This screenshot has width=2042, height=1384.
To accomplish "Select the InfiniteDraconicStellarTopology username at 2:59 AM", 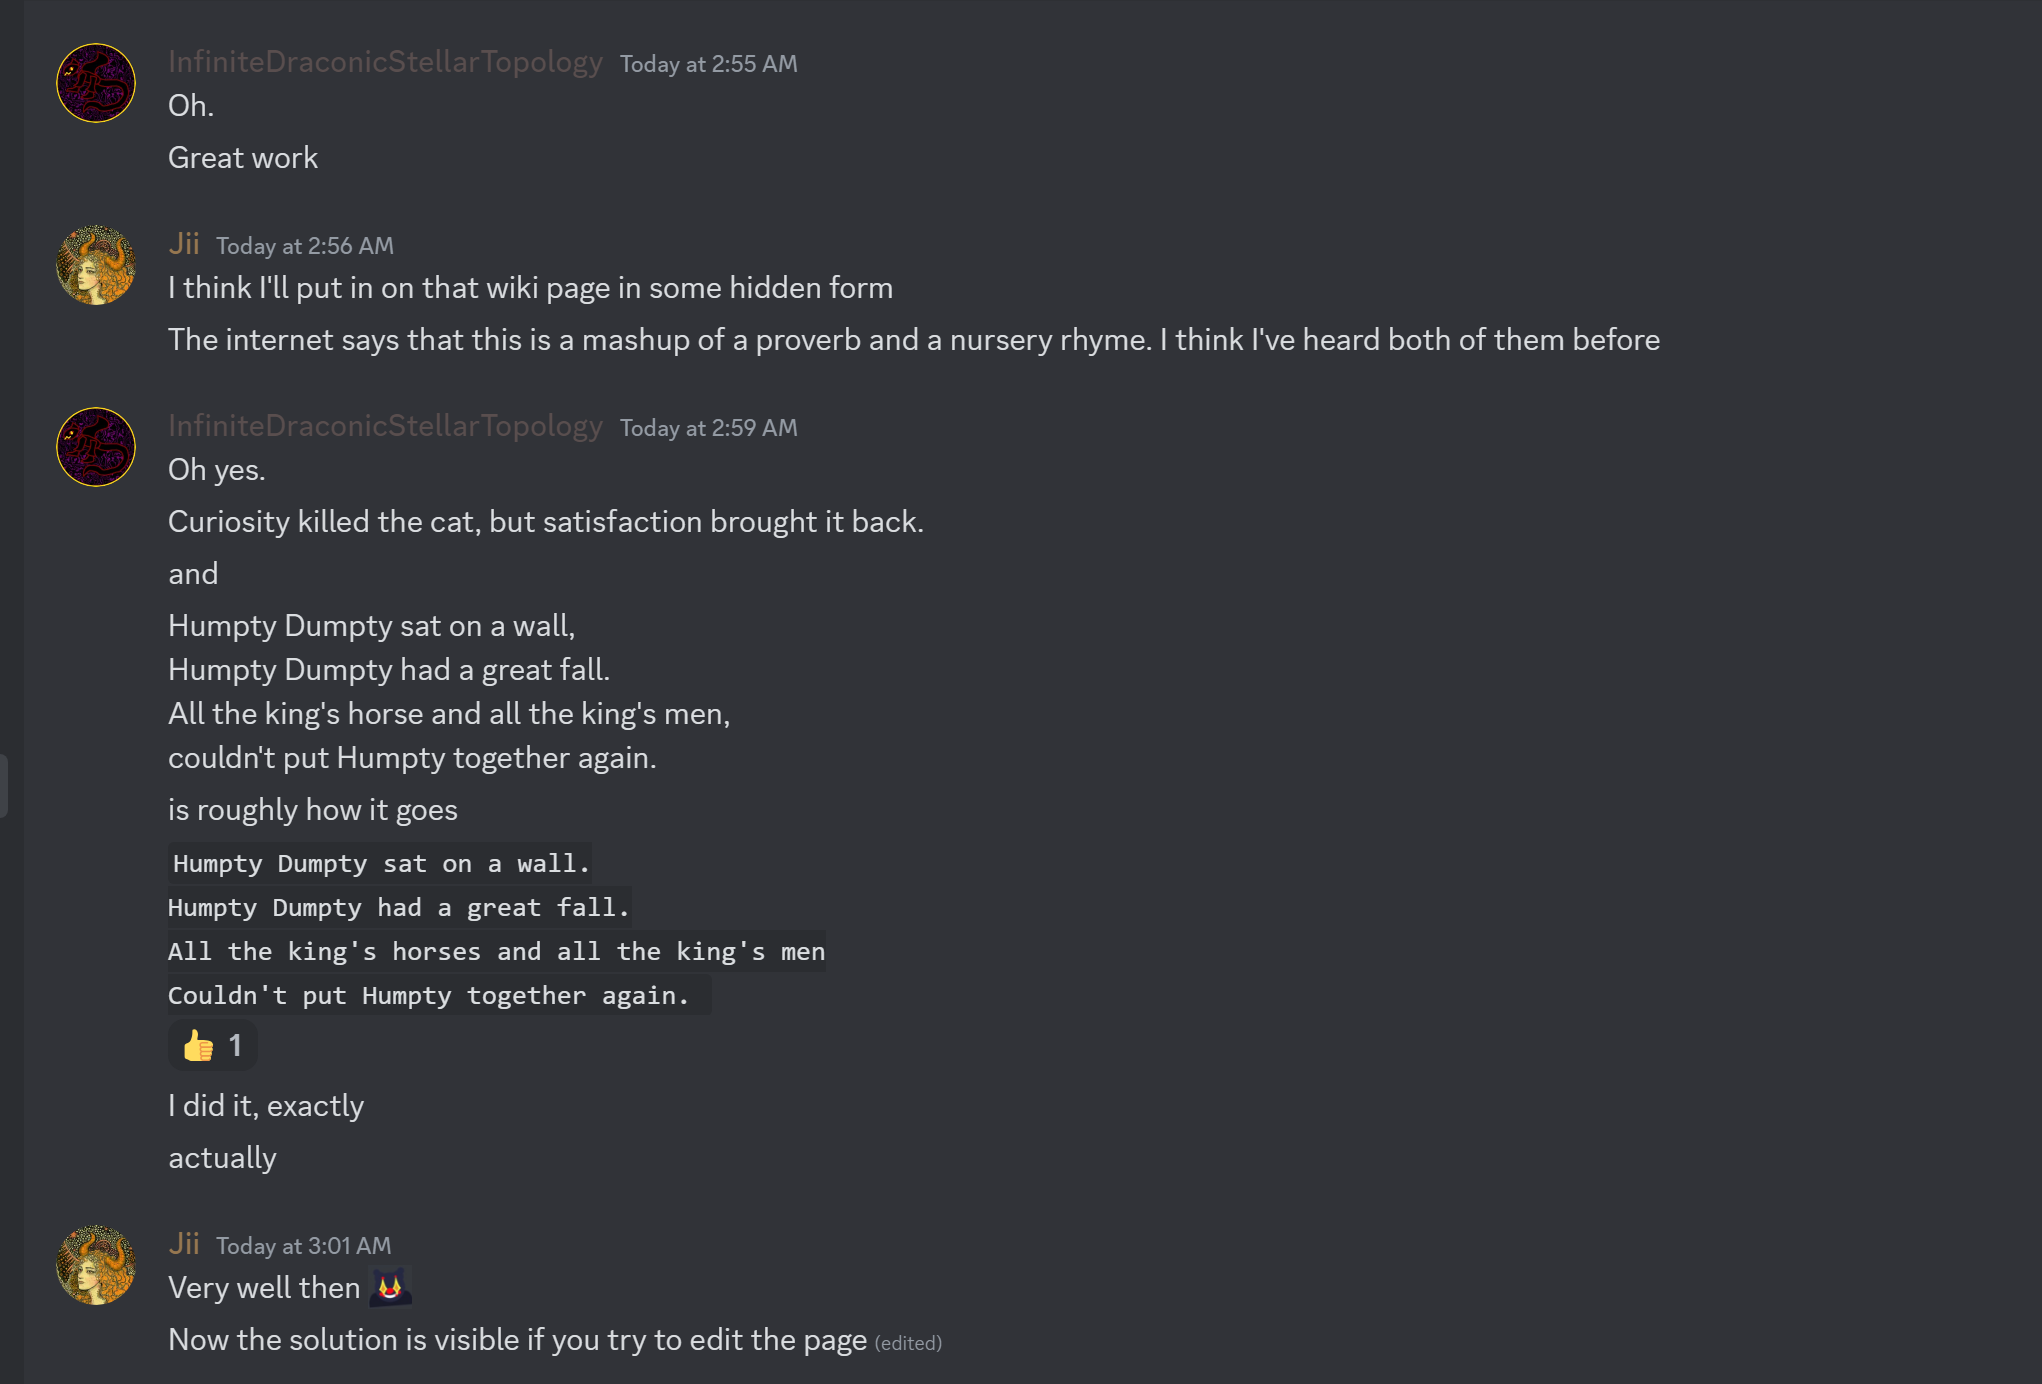I will [x=385, y=426].
